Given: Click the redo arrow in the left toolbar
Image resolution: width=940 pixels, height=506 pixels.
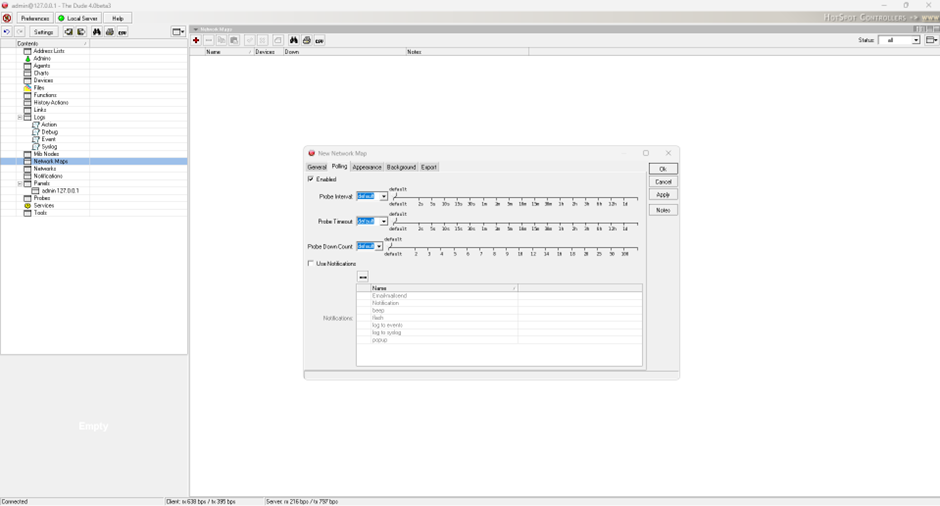Looking at the screenshot, I should (20, 32).
